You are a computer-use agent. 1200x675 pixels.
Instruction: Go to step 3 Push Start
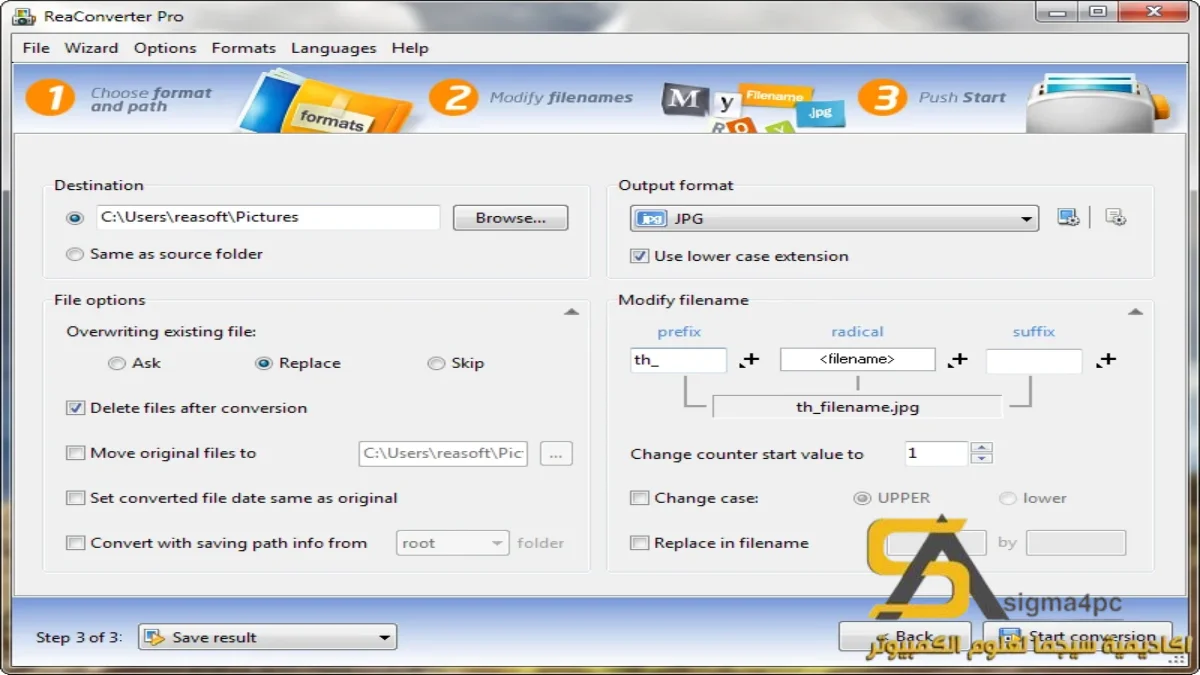[932, 98]
